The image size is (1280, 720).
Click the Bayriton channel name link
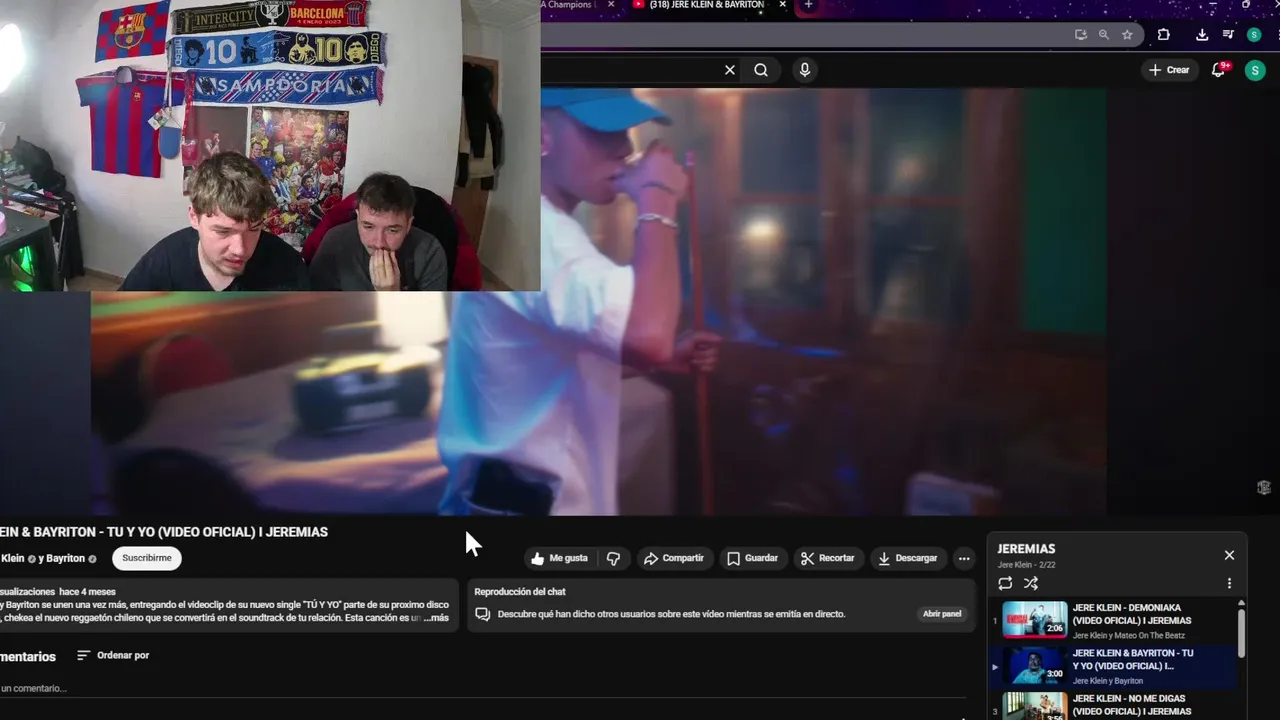[x=65, y=558]
